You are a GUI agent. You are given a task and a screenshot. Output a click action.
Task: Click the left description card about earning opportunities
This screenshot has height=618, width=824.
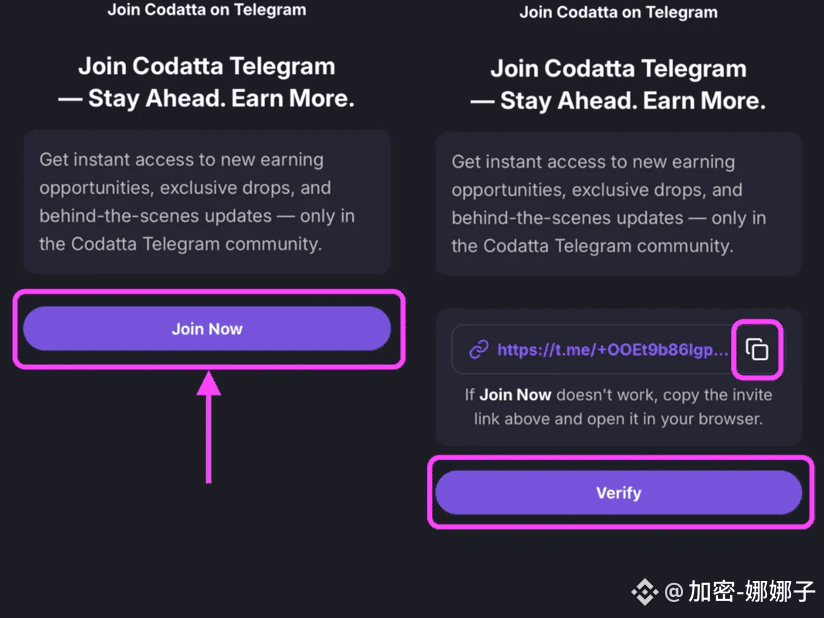[207, 202]
